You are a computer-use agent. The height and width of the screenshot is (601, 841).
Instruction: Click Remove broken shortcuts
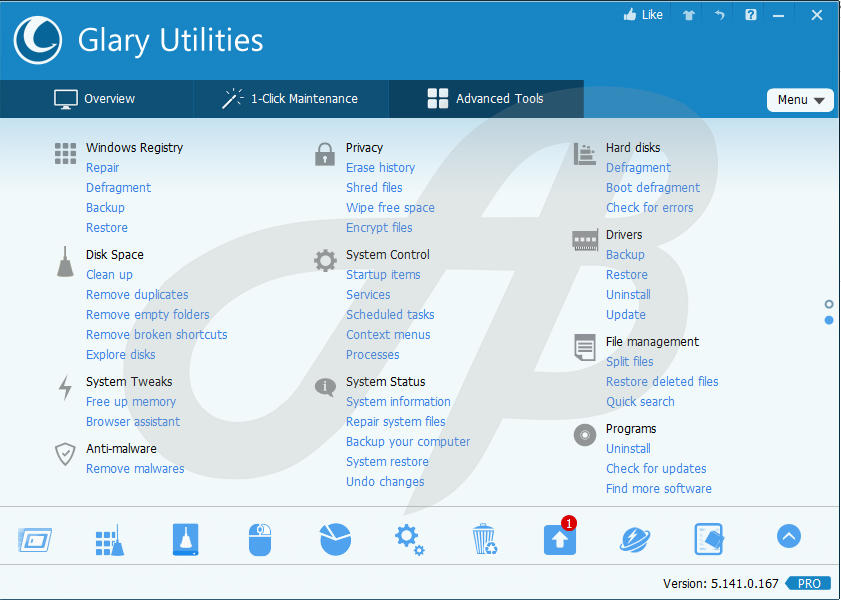click(x=157, y=335)
